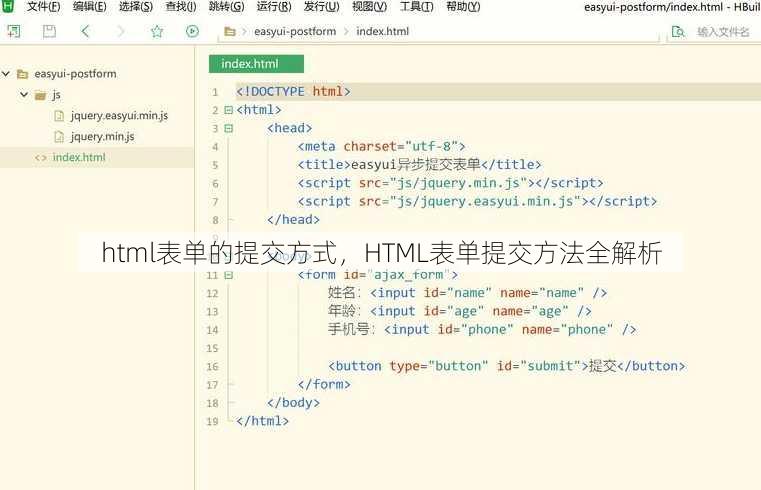Image resolution: width=761 pixels, height=490 pixels.
Task: Open the 选择(S) menu
Action: pyautogui.click(x=136, y=7)
